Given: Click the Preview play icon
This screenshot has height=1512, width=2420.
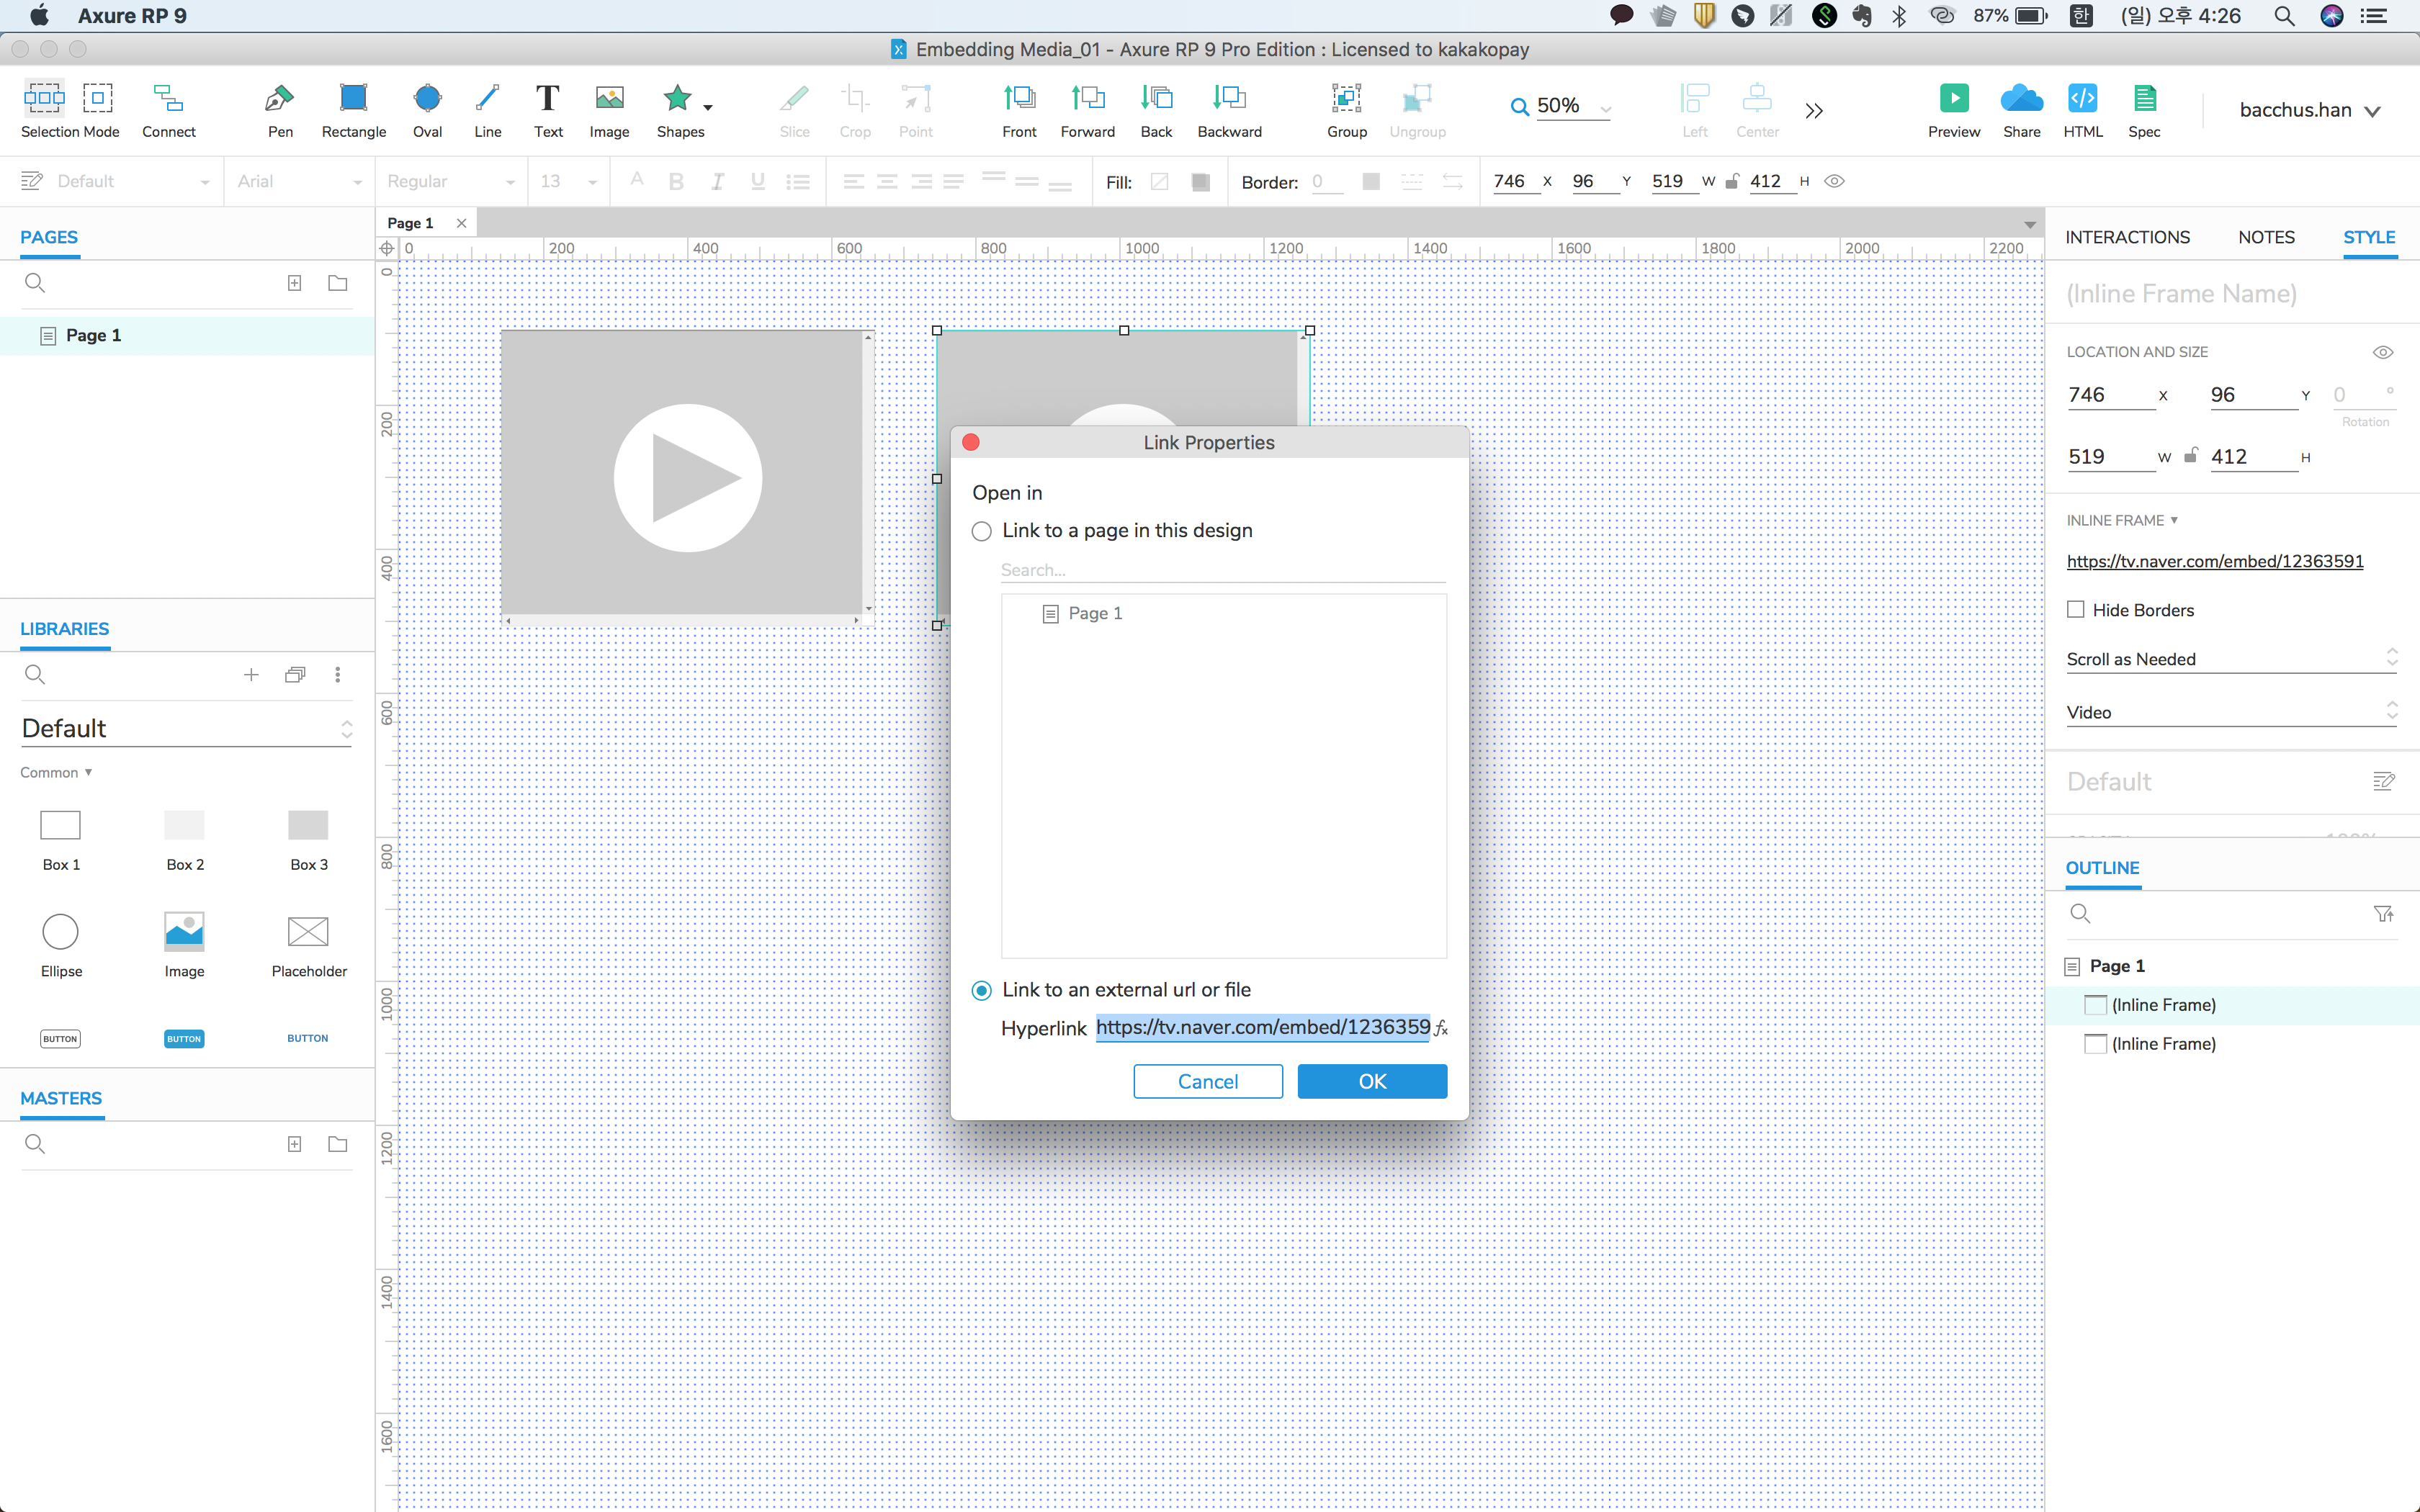Looking at the screenshot, I should pyautogui.click(x=1953, y=99).
